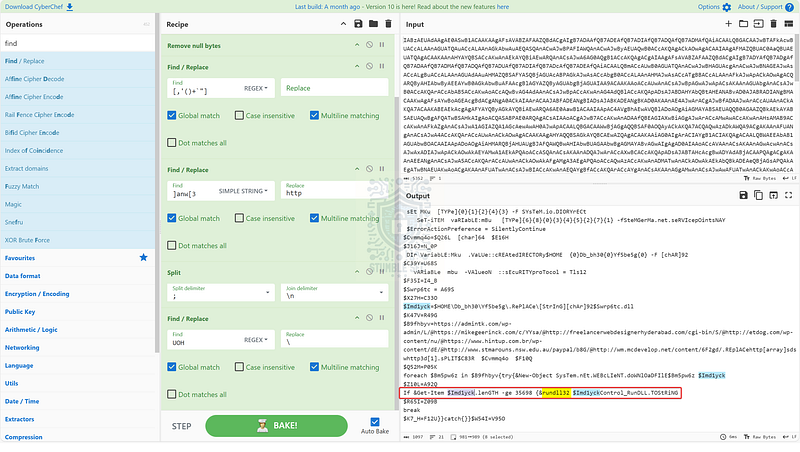
Task: Save output to file icon
Action: (743, 195)
